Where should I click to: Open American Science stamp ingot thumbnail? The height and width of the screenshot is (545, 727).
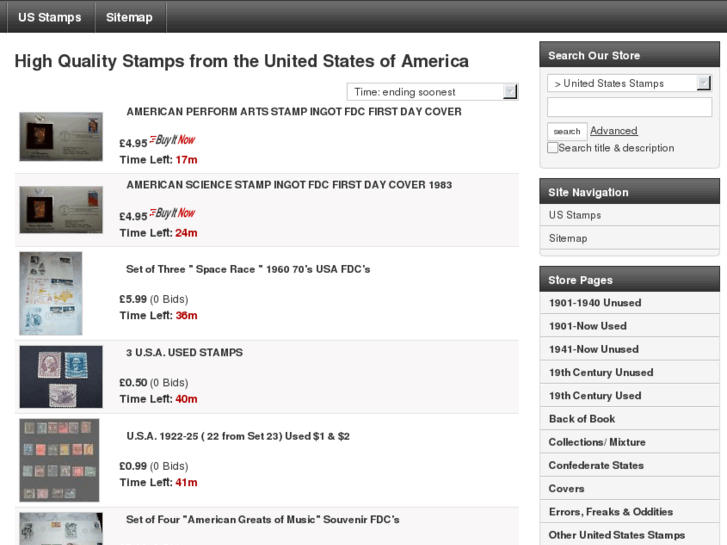[61, 209]
